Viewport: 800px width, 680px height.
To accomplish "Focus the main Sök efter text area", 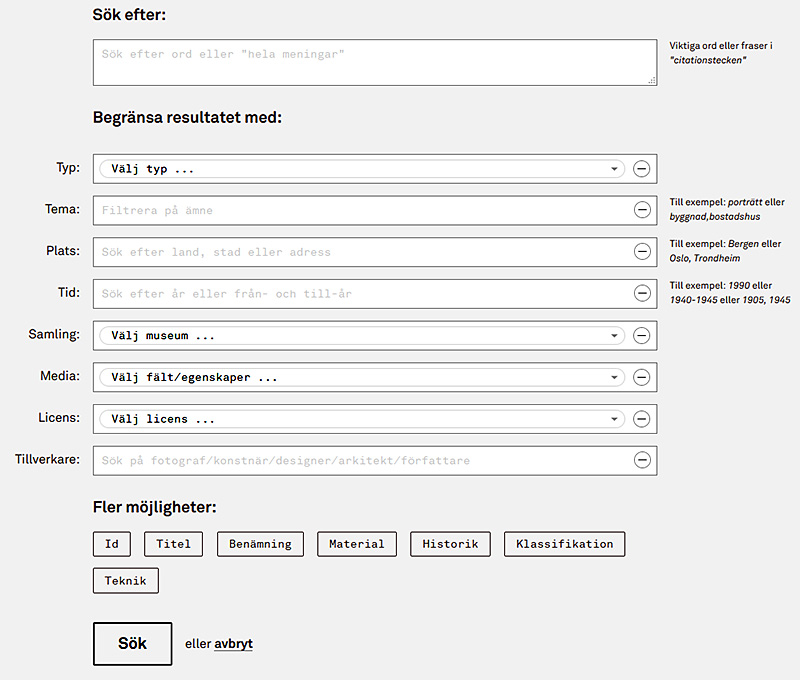I will (x=375, y=63).
